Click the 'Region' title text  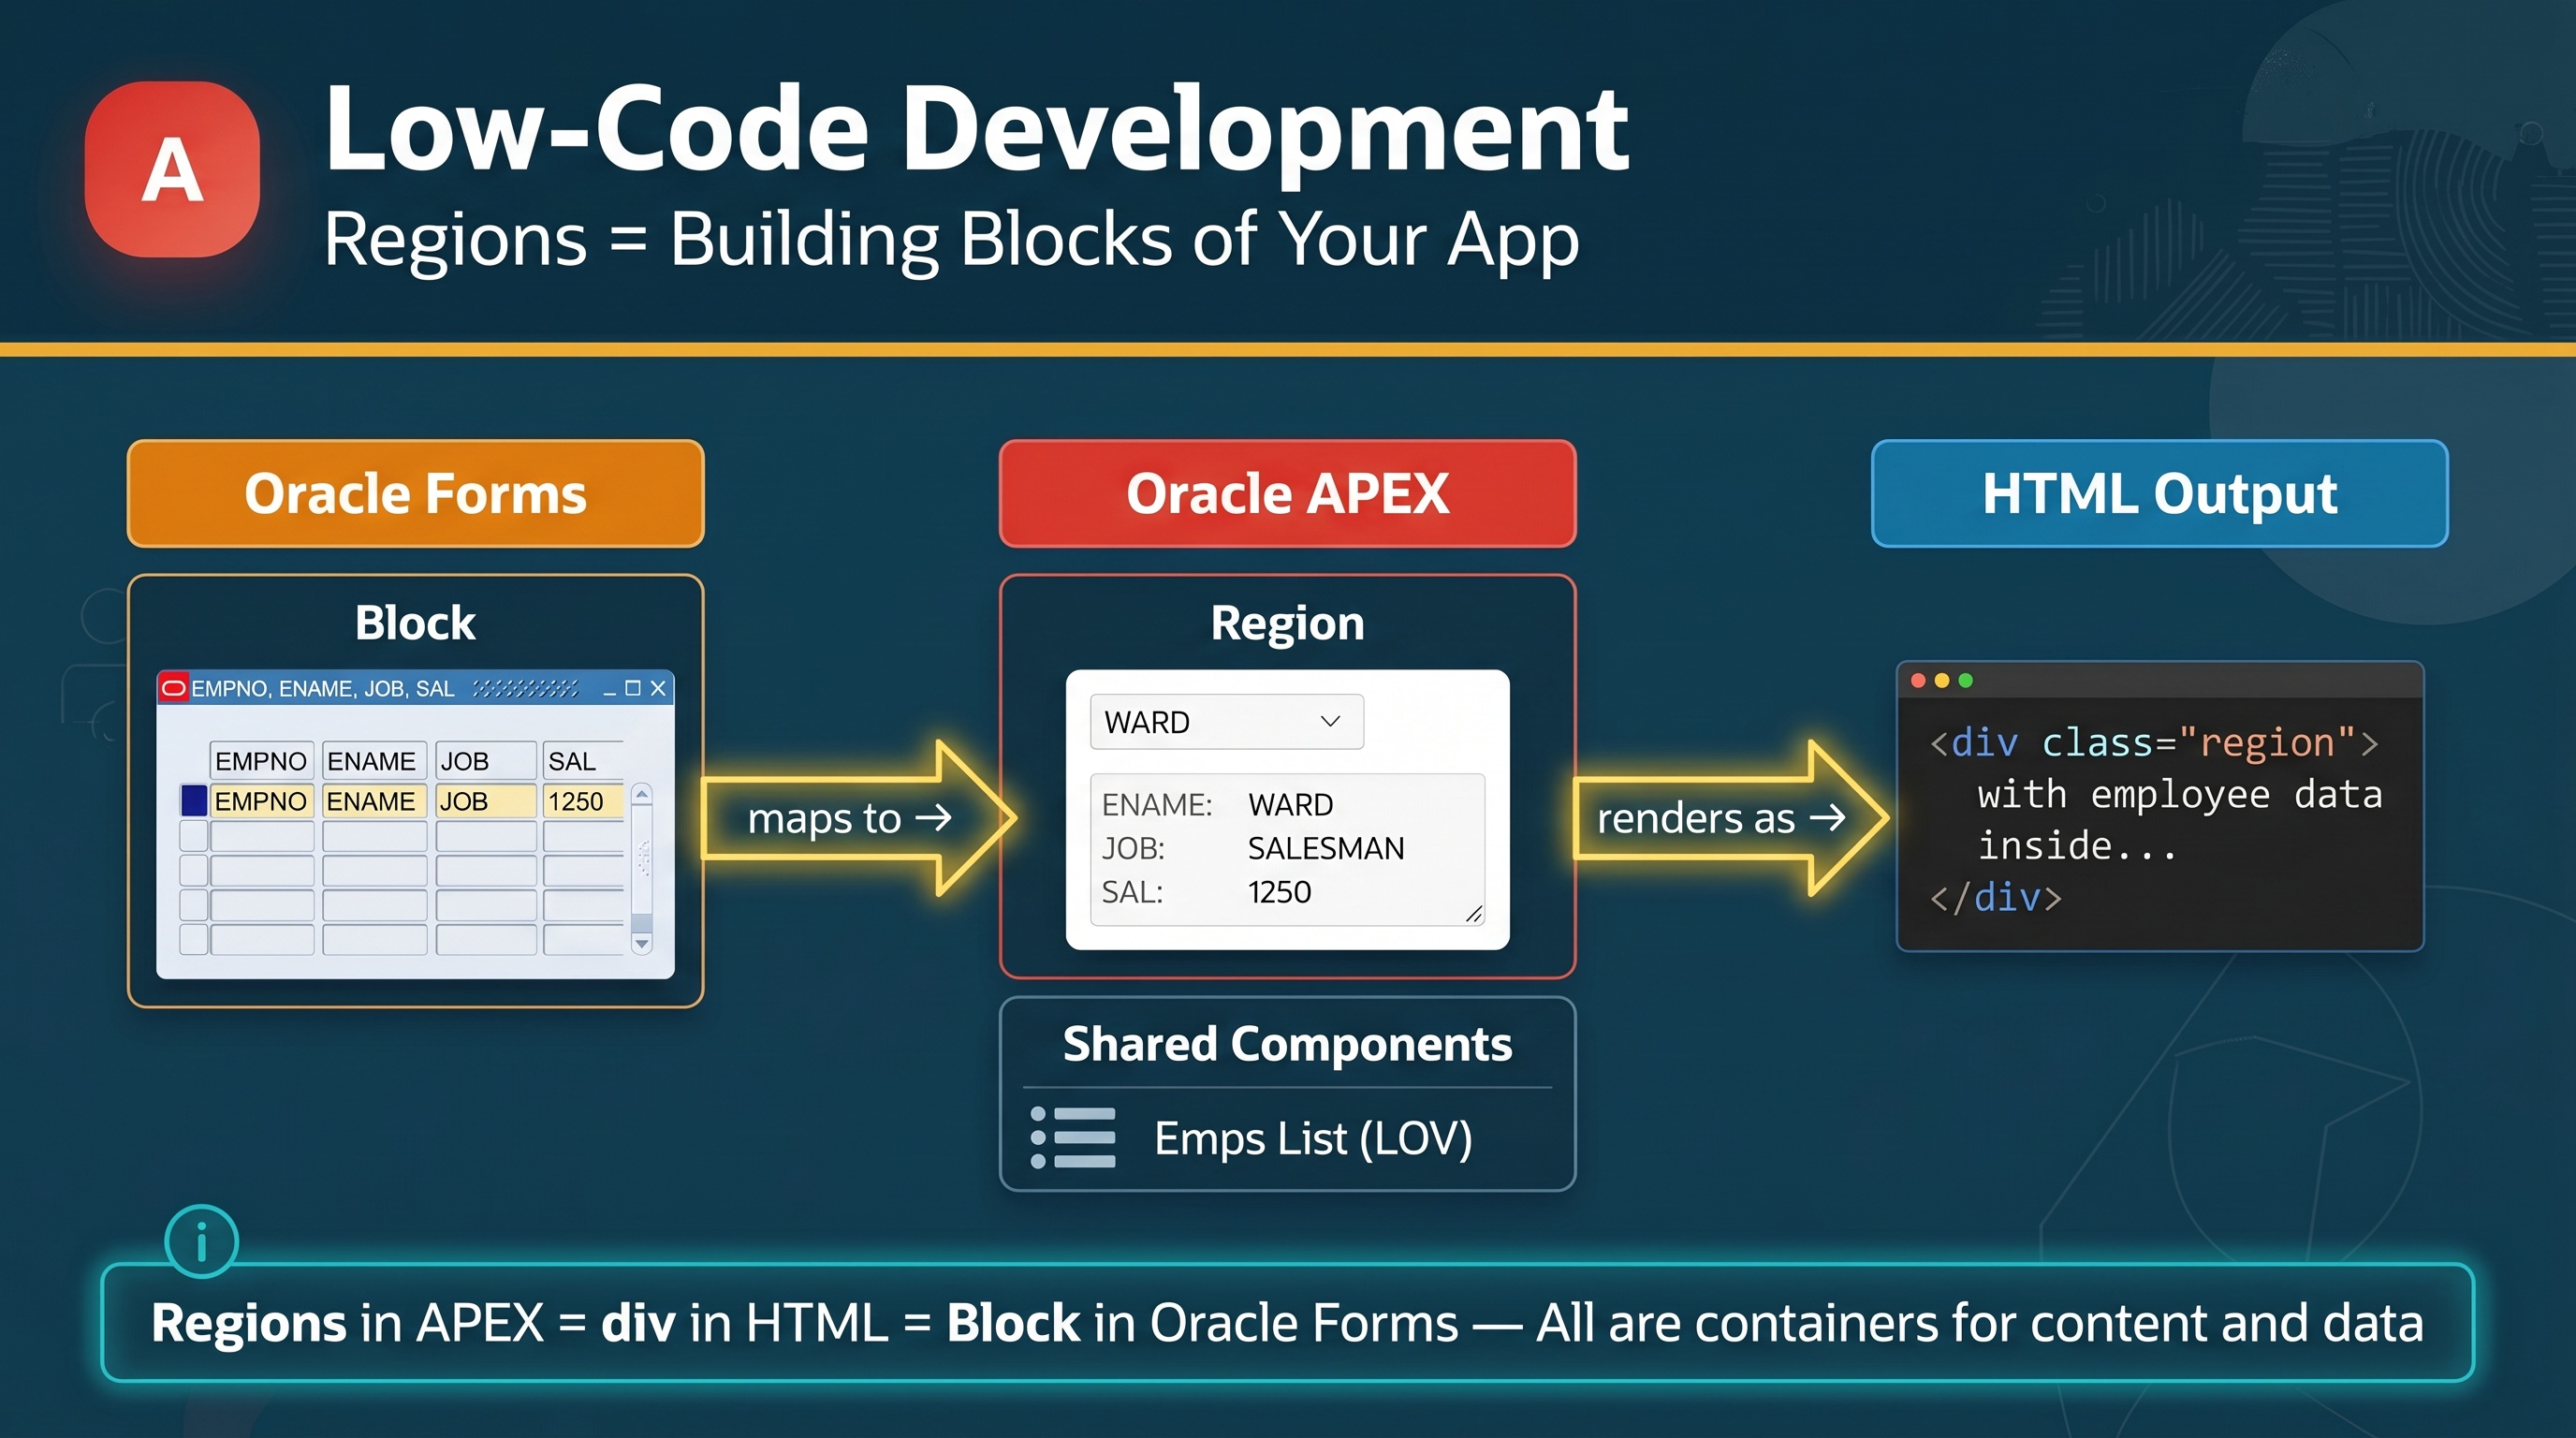click(1288, 623)
